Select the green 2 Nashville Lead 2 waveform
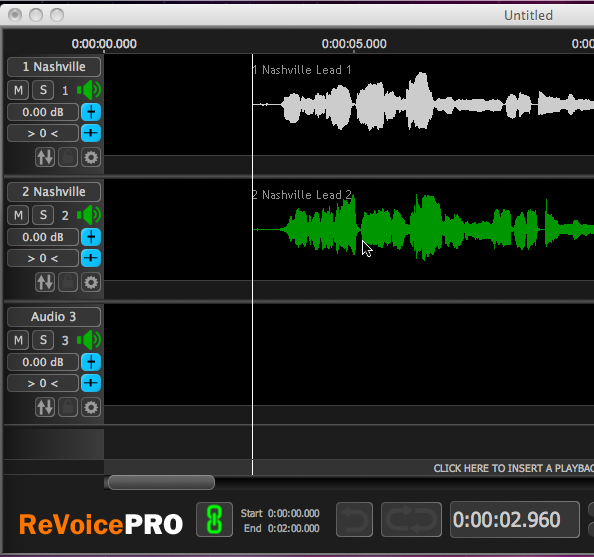 [423, 229]
